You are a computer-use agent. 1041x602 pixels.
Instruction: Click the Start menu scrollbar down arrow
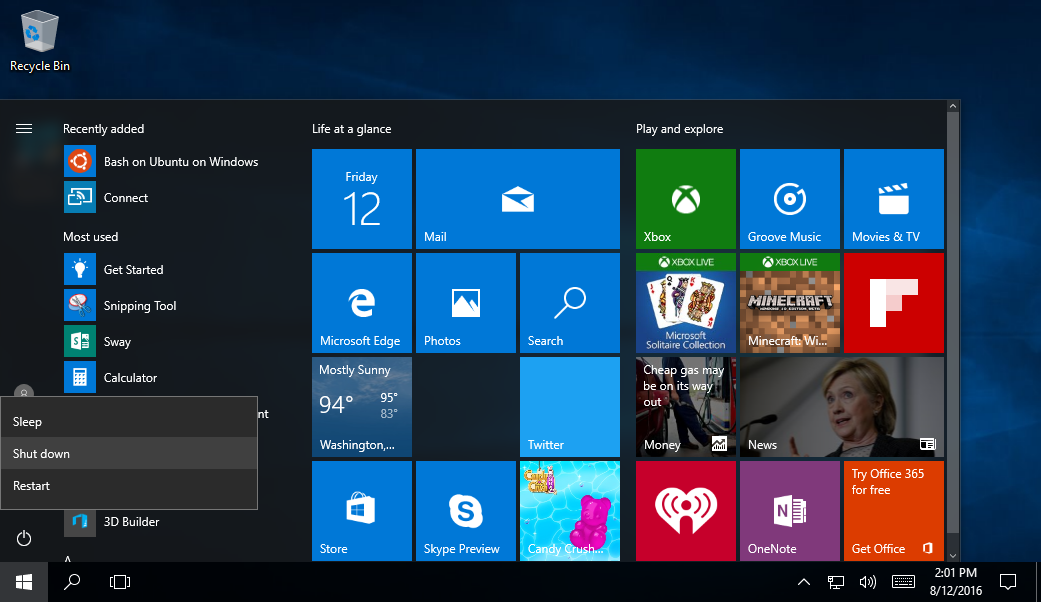point(953,556)
